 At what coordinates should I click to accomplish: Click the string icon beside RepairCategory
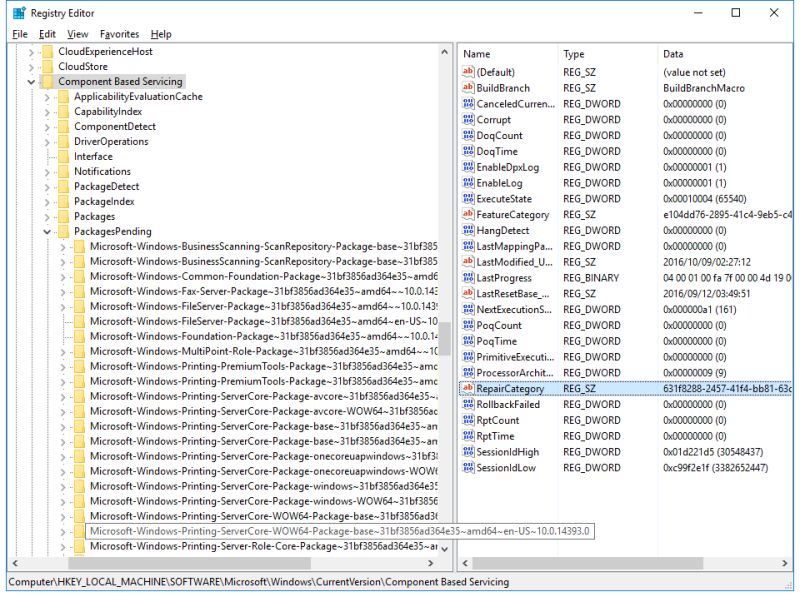466,388
